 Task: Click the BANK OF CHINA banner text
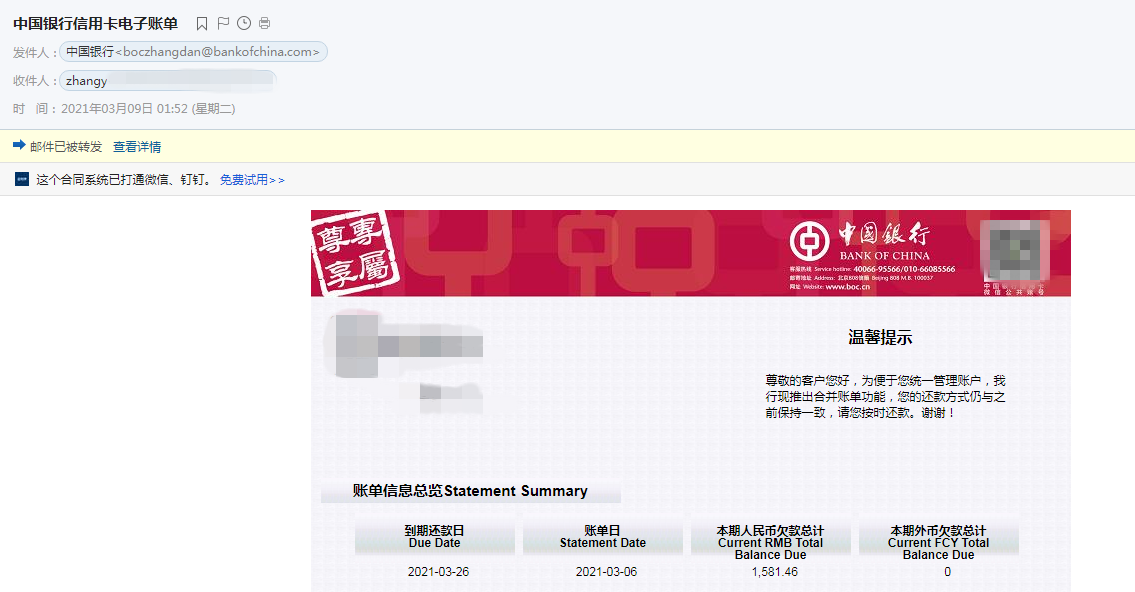tap(885, 255)
